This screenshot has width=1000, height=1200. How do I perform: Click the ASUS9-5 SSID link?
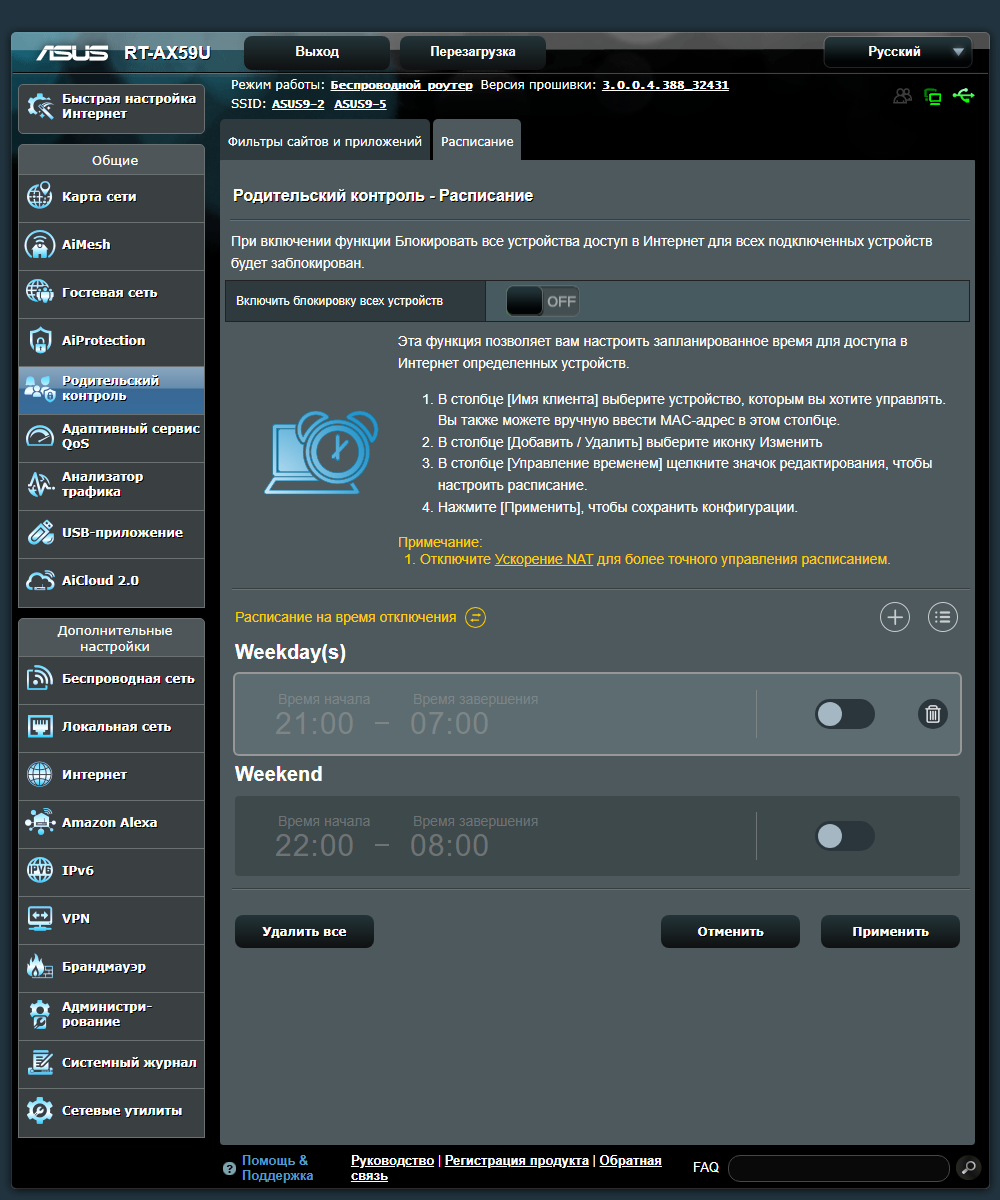360,104
